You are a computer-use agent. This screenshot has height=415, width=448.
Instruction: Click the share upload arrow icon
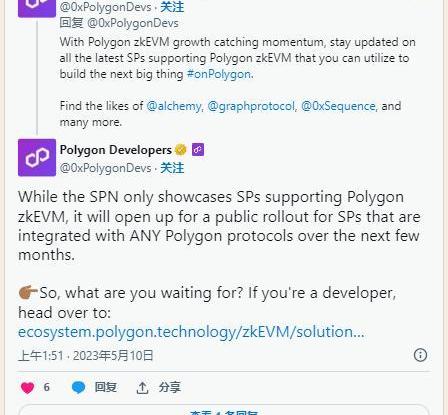click(x=142, y=388)
